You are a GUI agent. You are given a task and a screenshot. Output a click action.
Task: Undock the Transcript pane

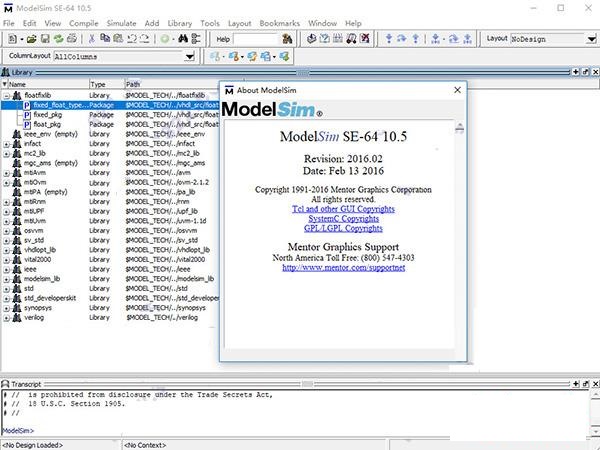tap(585, 384)
